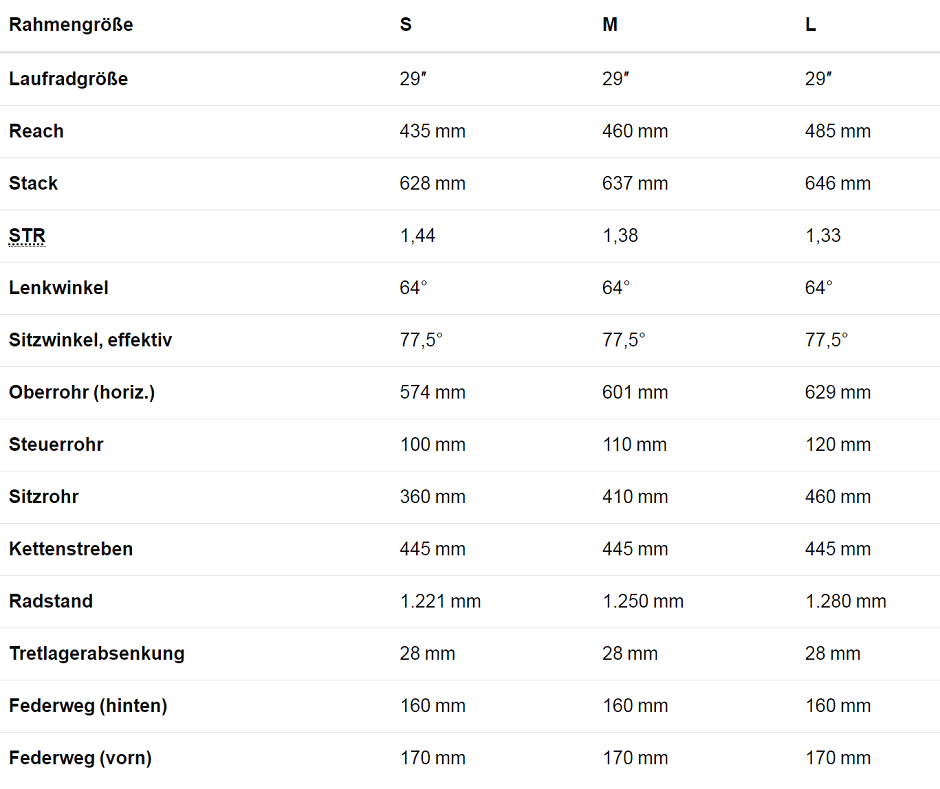This screenshot has height=789, width=940.
Task: Select the Rahmengröße header cell
Action: click(x=71, y=25)
